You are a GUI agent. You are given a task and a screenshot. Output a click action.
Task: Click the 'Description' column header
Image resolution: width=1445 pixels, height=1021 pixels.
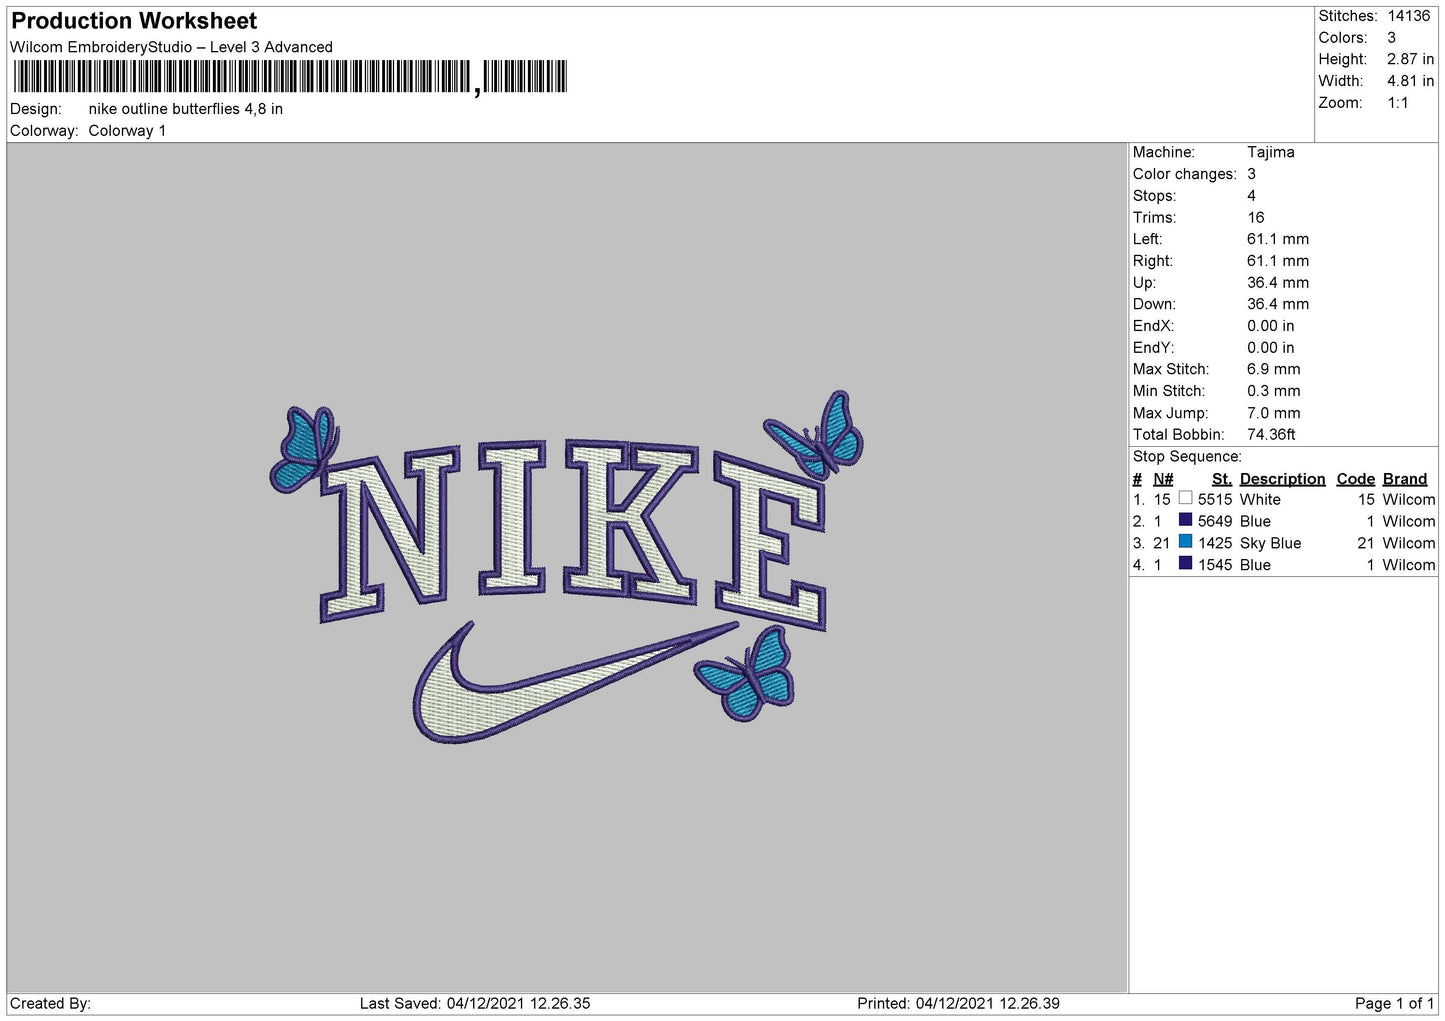1282,479
